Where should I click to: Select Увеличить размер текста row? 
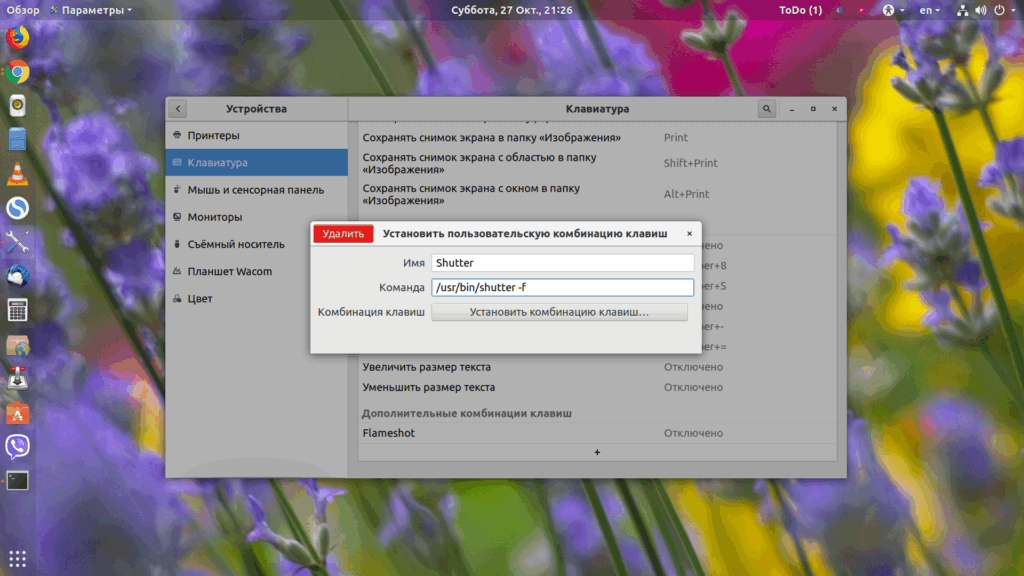click(x=598, y=367)
